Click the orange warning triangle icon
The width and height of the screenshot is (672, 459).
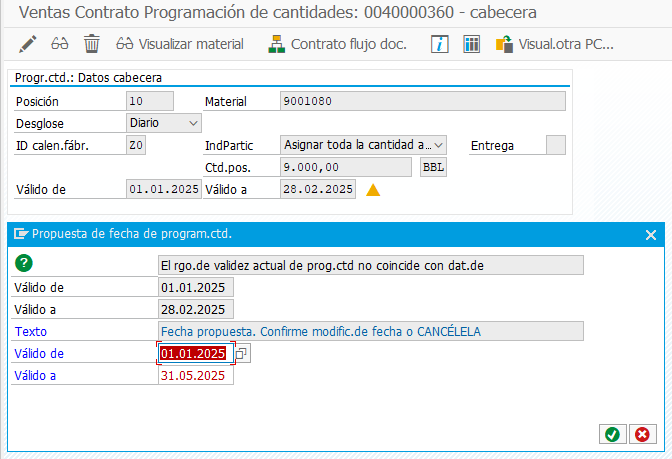pyautogui.click(x=373, y=190)
